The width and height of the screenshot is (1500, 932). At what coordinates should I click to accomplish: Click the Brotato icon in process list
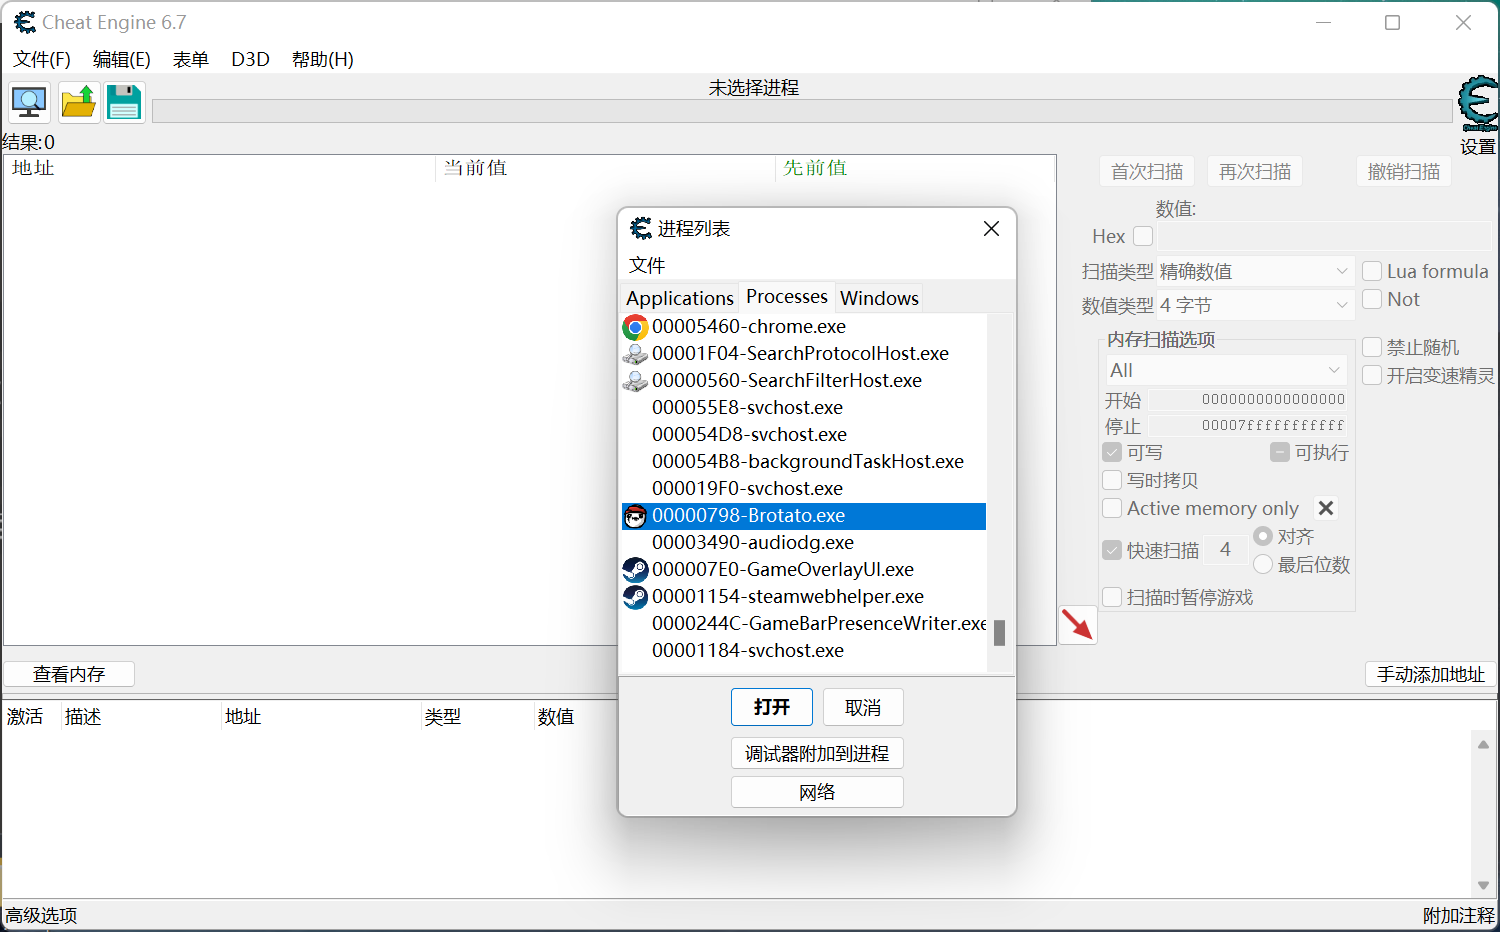pos(635,516)
